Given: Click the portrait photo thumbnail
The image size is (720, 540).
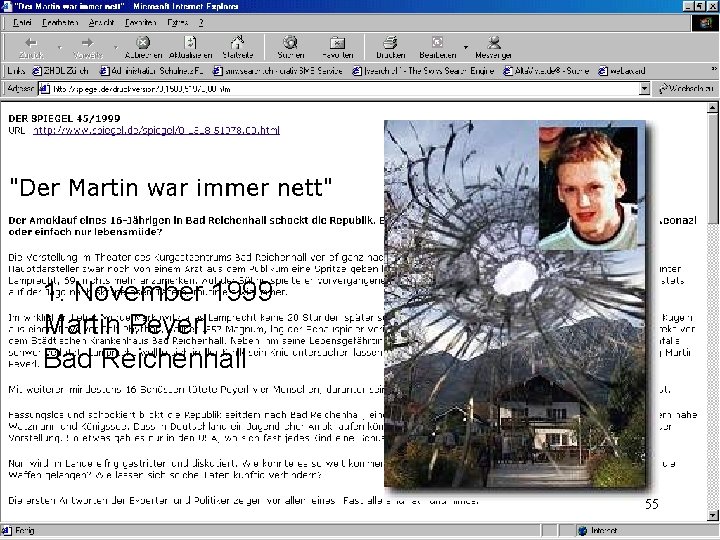Looking at the screenshot, I should [588, 188].
